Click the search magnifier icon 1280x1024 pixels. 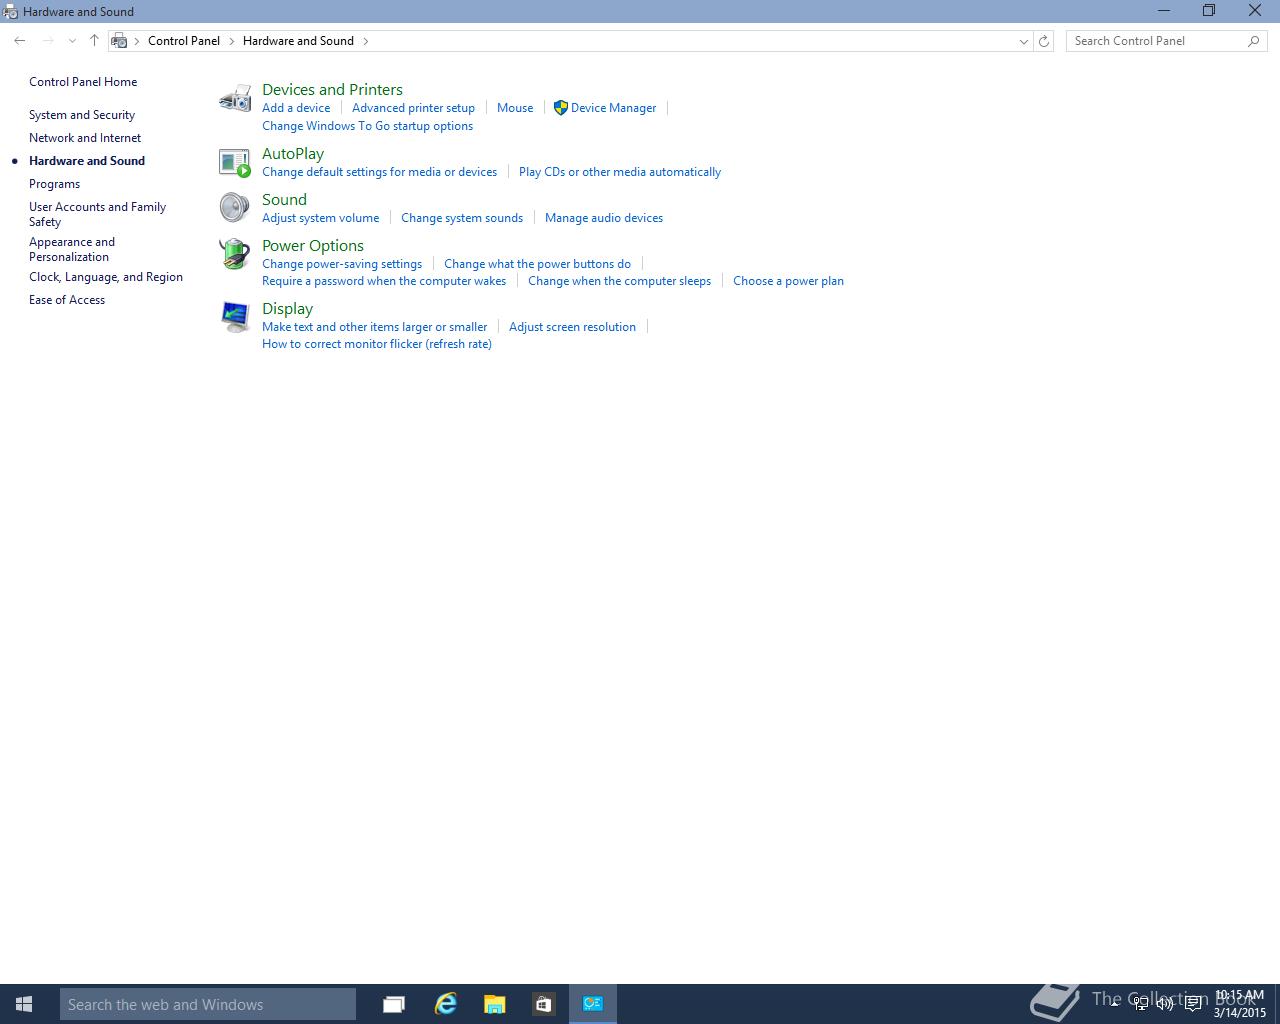1253,41
